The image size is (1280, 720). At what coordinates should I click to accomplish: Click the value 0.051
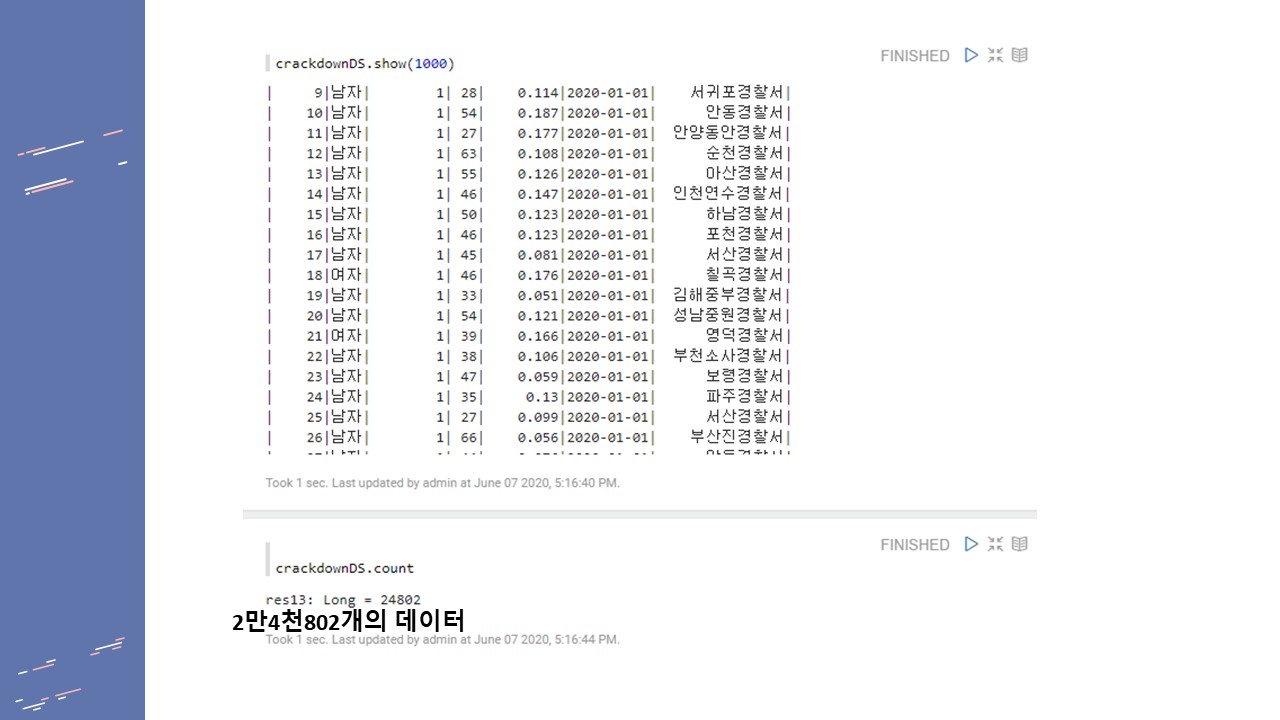(538, 296)
